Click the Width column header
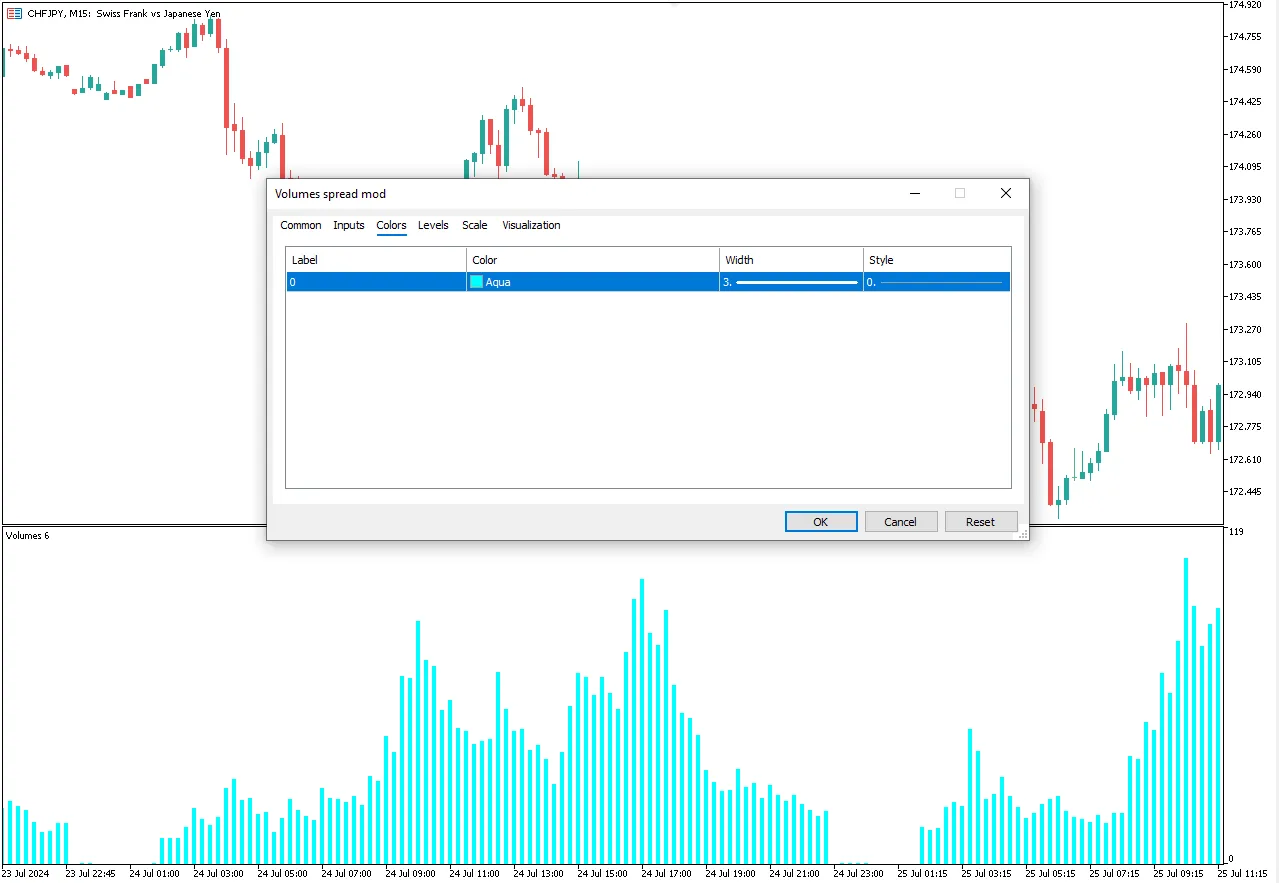Screen dimensions: 1279x883 [x=791, y=260]
